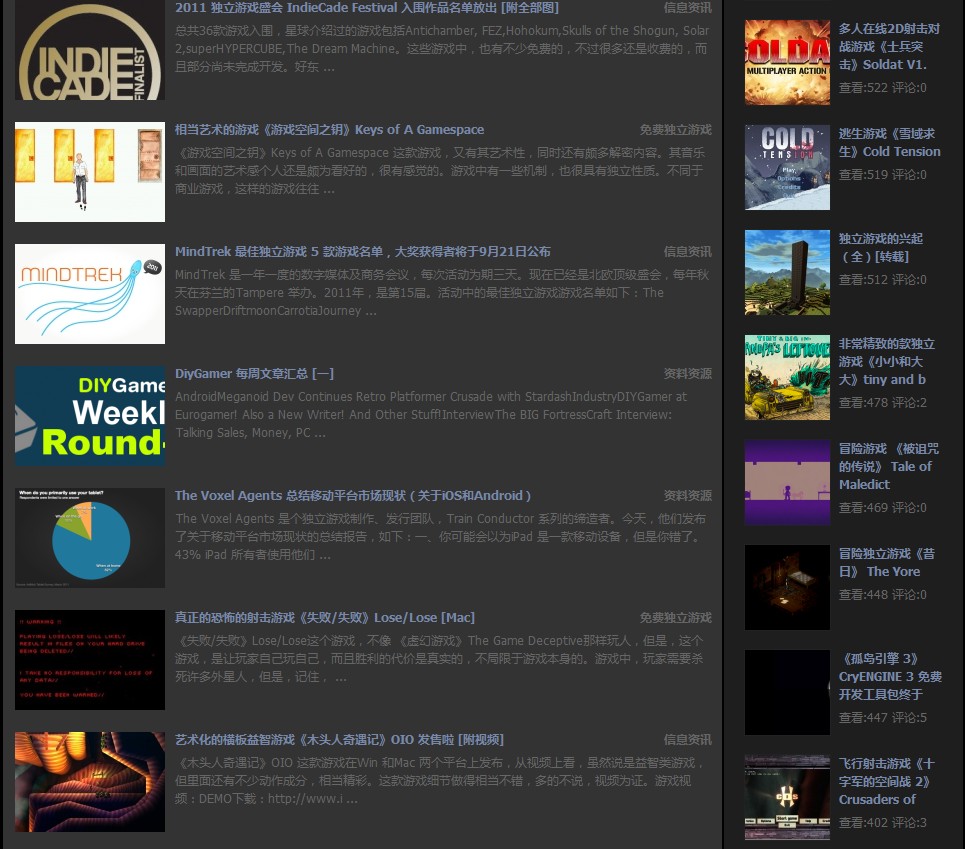Image resolution: width=965 pixels, height=849 pixels.
Task: Click the DiyGamer AndroidMeganoid summary text
Action: pyautogui.click(x=431, y=415)
